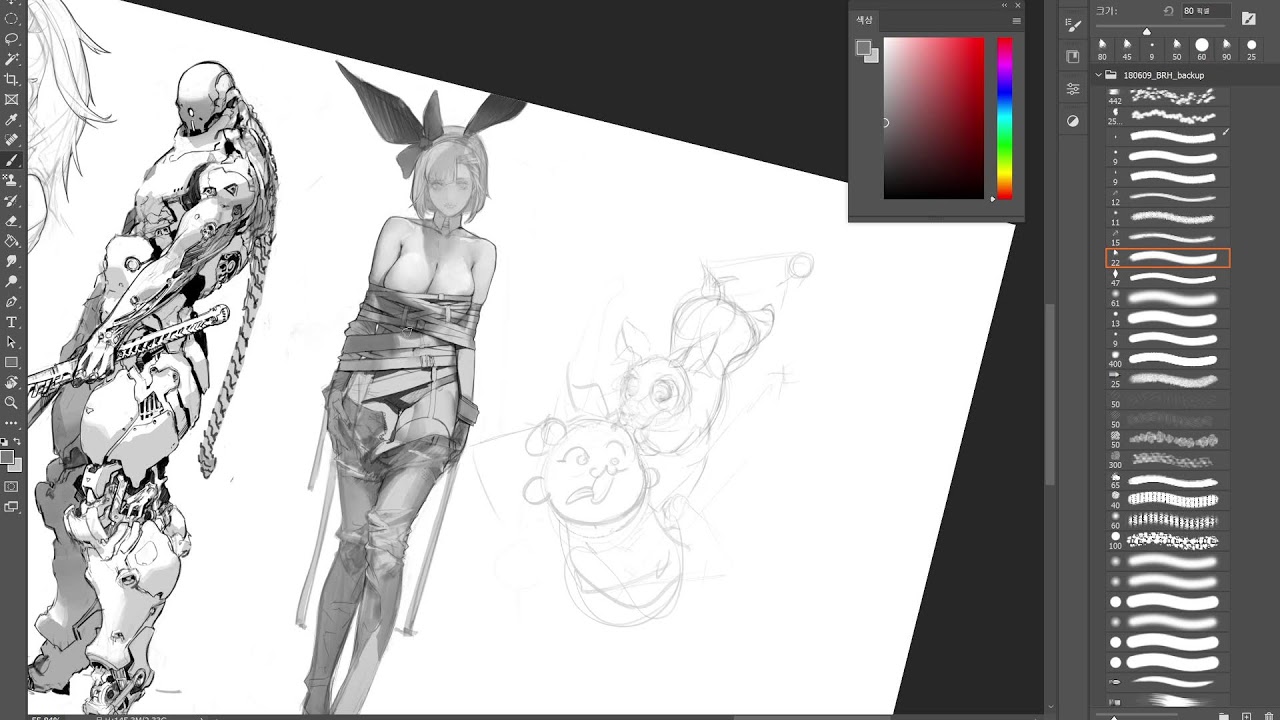Reset default foreground and background colors
Viewport: 1280px width, 720px height.
5,441
